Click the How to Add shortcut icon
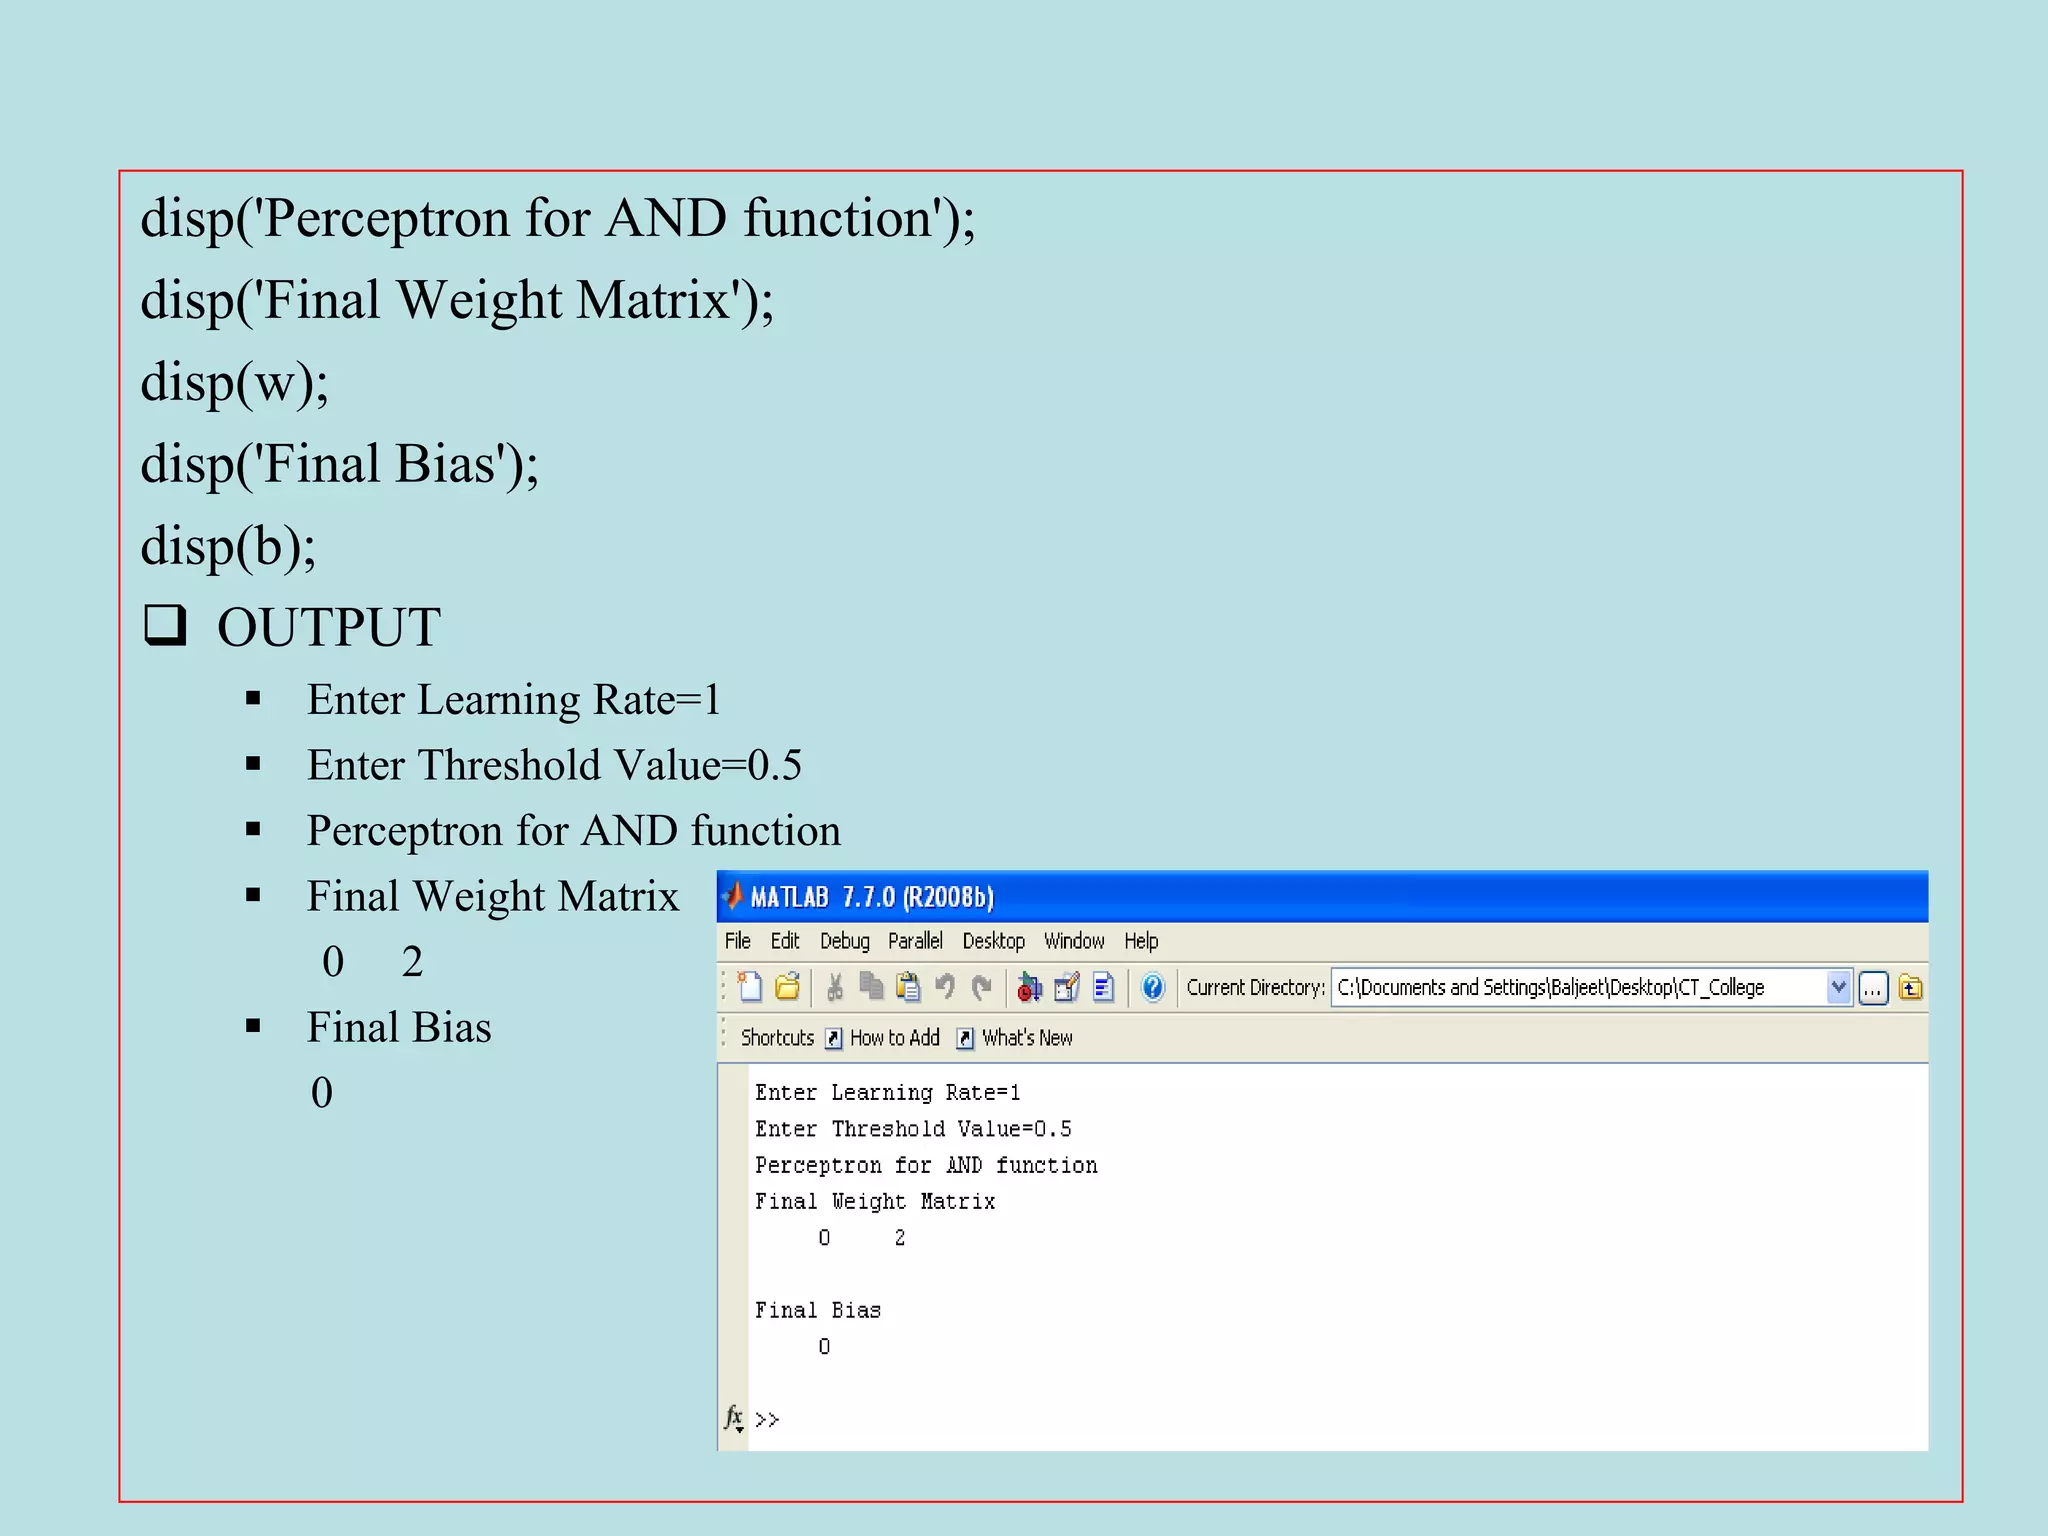 (x=834, y=1039)
